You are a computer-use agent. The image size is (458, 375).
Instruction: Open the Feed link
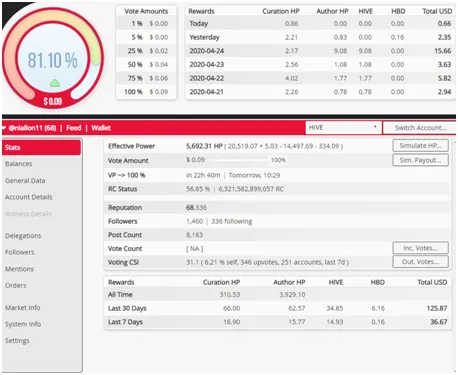point(74,128)
